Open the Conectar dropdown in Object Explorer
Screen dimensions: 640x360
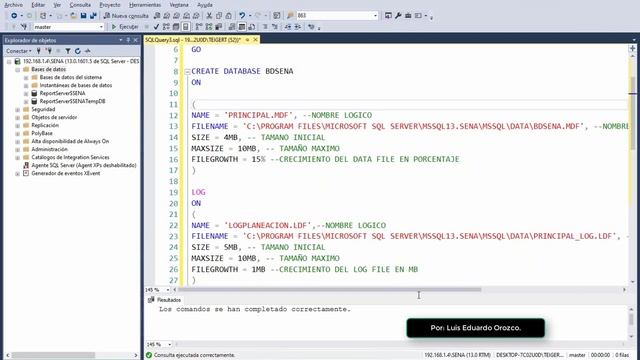pyautogui.click(x=18, y=51)
